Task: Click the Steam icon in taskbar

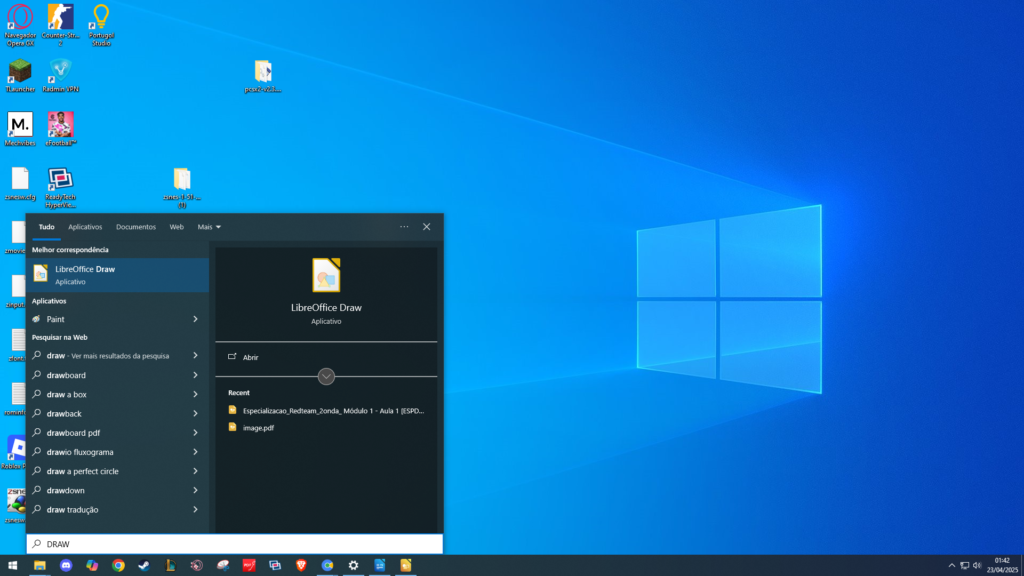Action: [144, 566]
